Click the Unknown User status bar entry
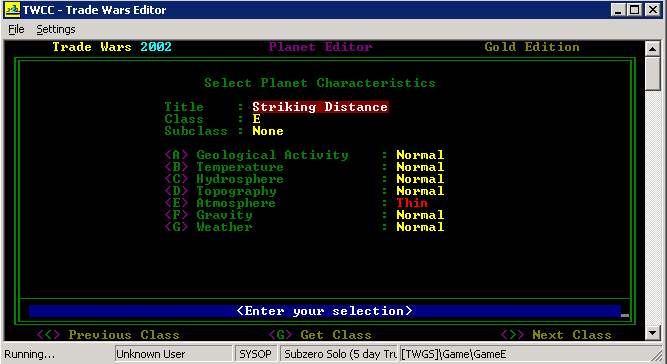667x364 pixels. (174, 354)
